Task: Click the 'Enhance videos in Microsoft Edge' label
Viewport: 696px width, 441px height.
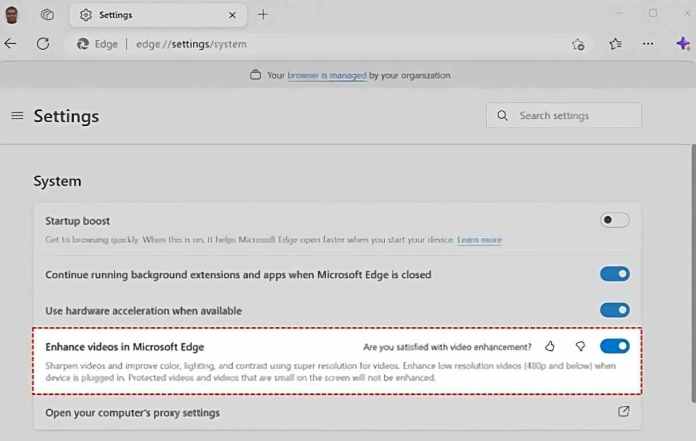Action: tap(125, 347)
